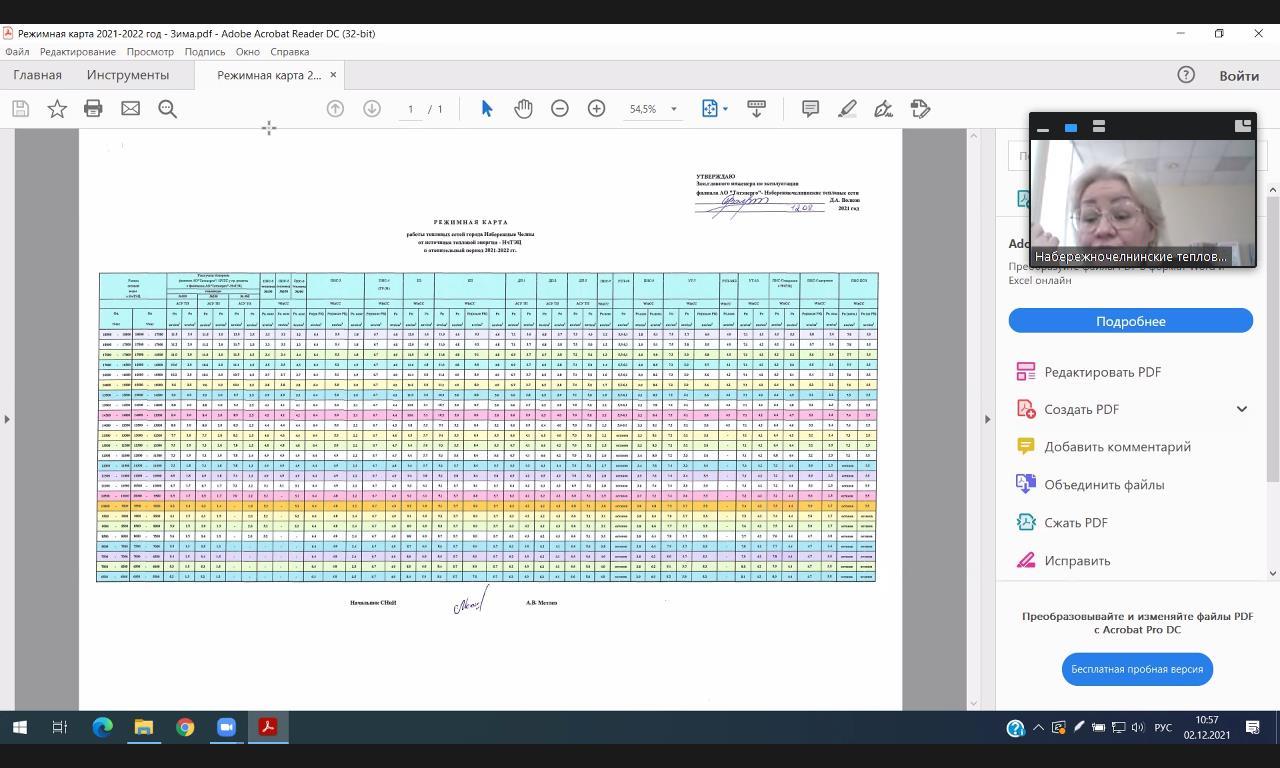Activate the arrow selection tool

click(487, 108)
